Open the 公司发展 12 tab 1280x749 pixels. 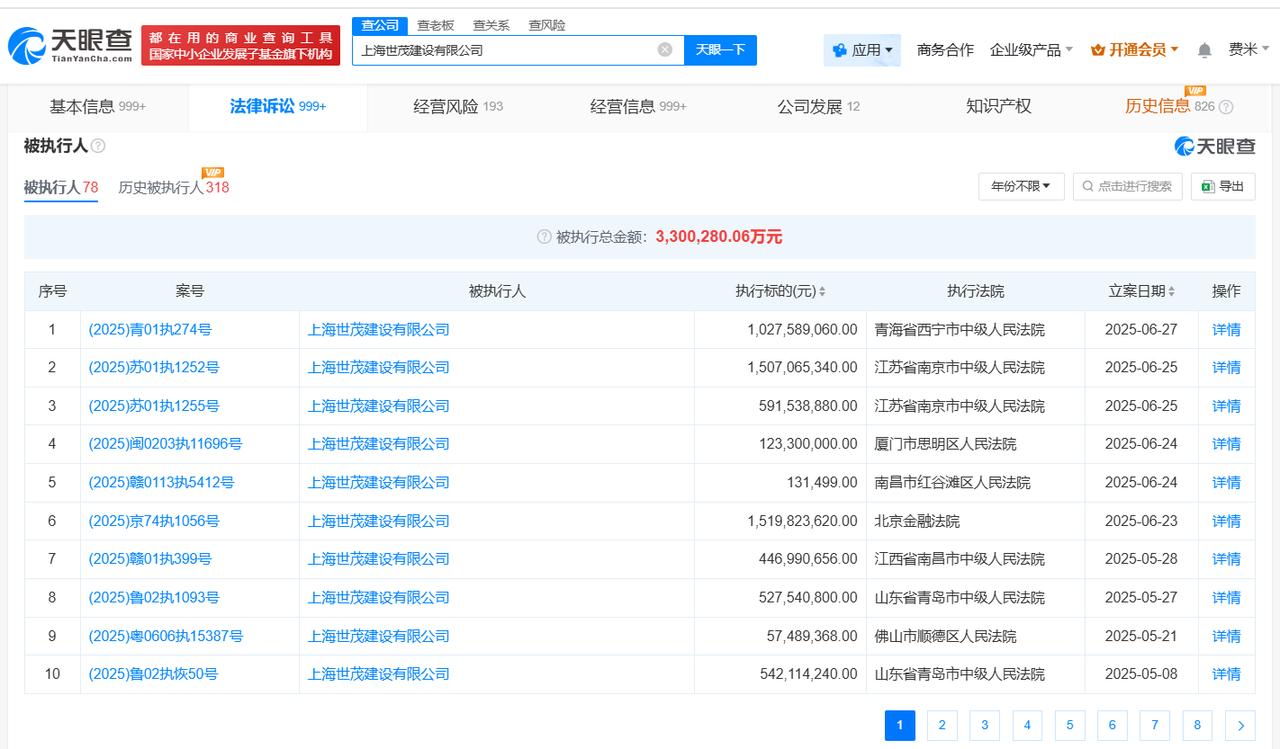tap(818, 107)
